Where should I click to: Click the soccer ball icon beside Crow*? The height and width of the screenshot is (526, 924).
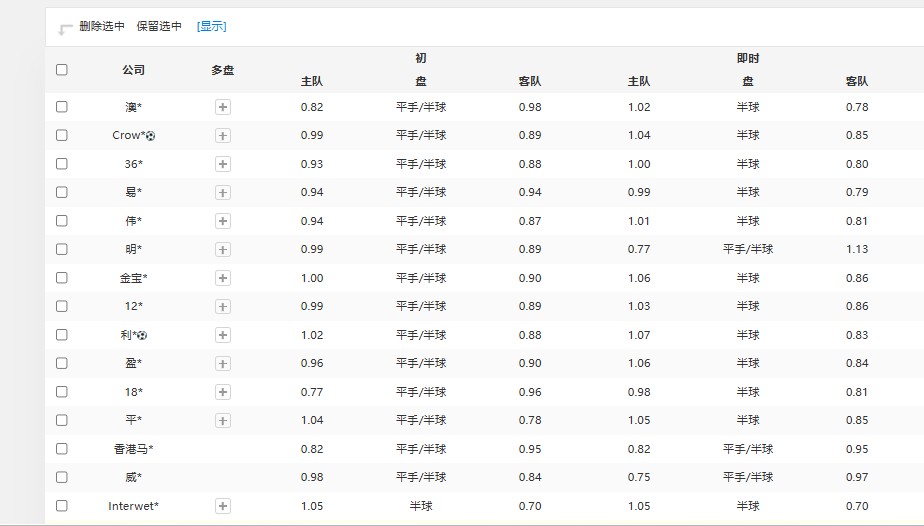coord(151,136)
